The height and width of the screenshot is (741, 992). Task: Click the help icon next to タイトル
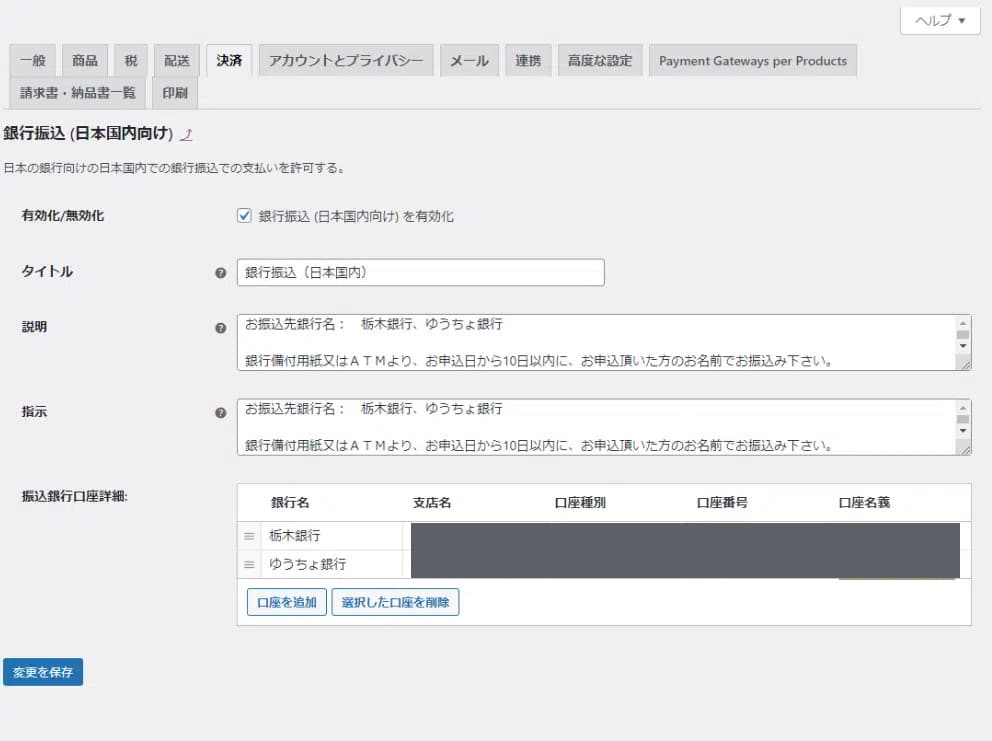click(220, 273)
